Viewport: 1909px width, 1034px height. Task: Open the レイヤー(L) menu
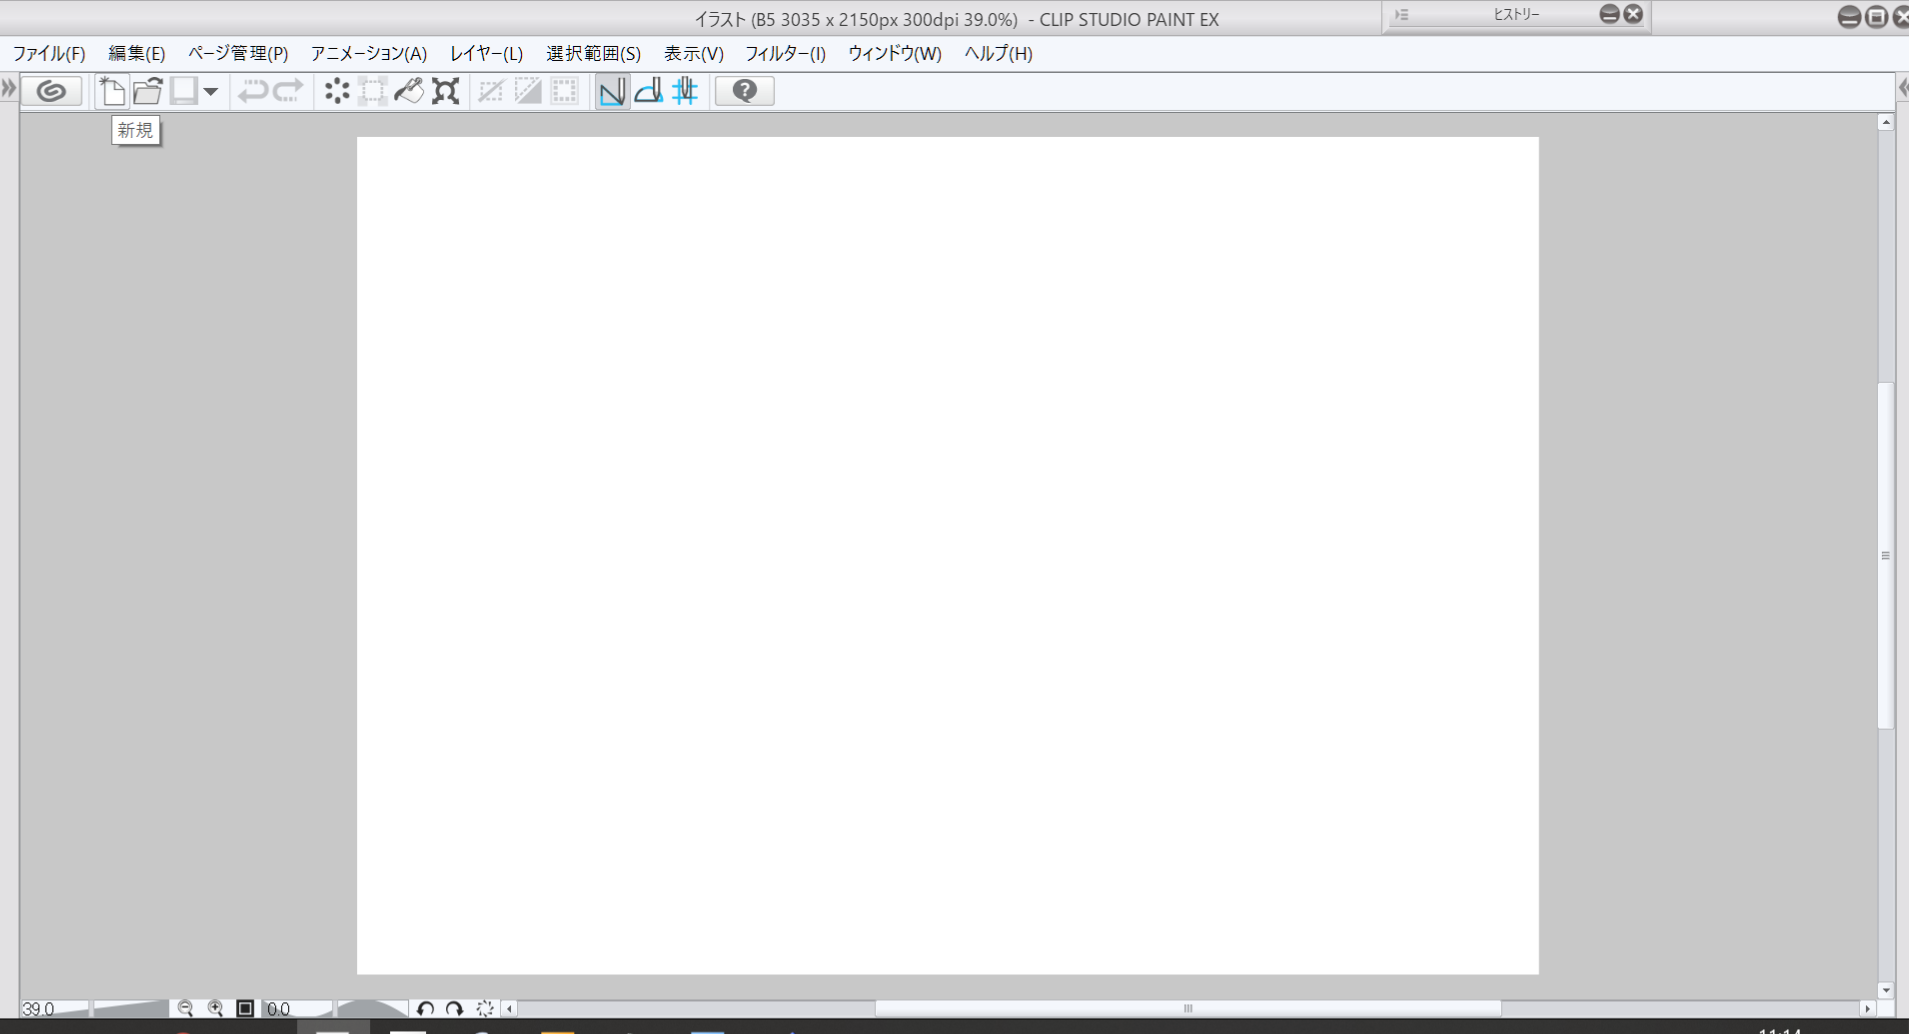click(x=486, y=53)
